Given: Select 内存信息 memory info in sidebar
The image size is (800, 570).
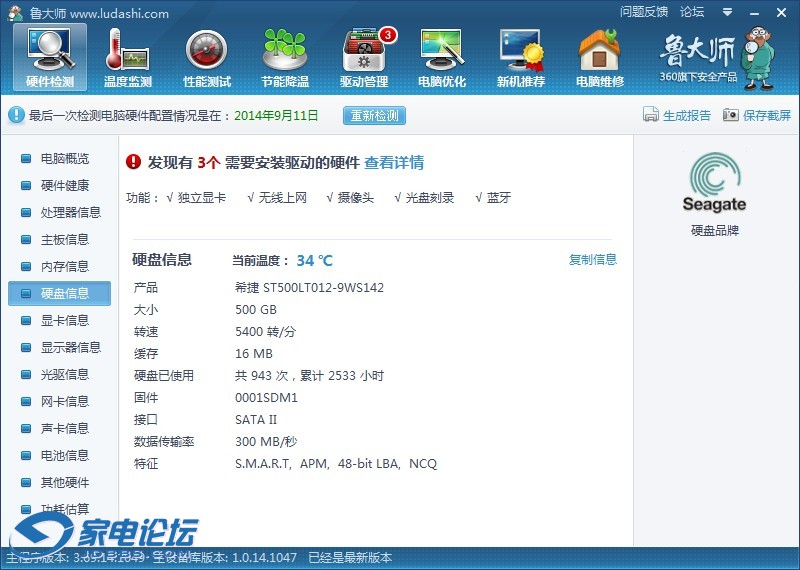Looking at the screenshot, I should click(64, 267).
